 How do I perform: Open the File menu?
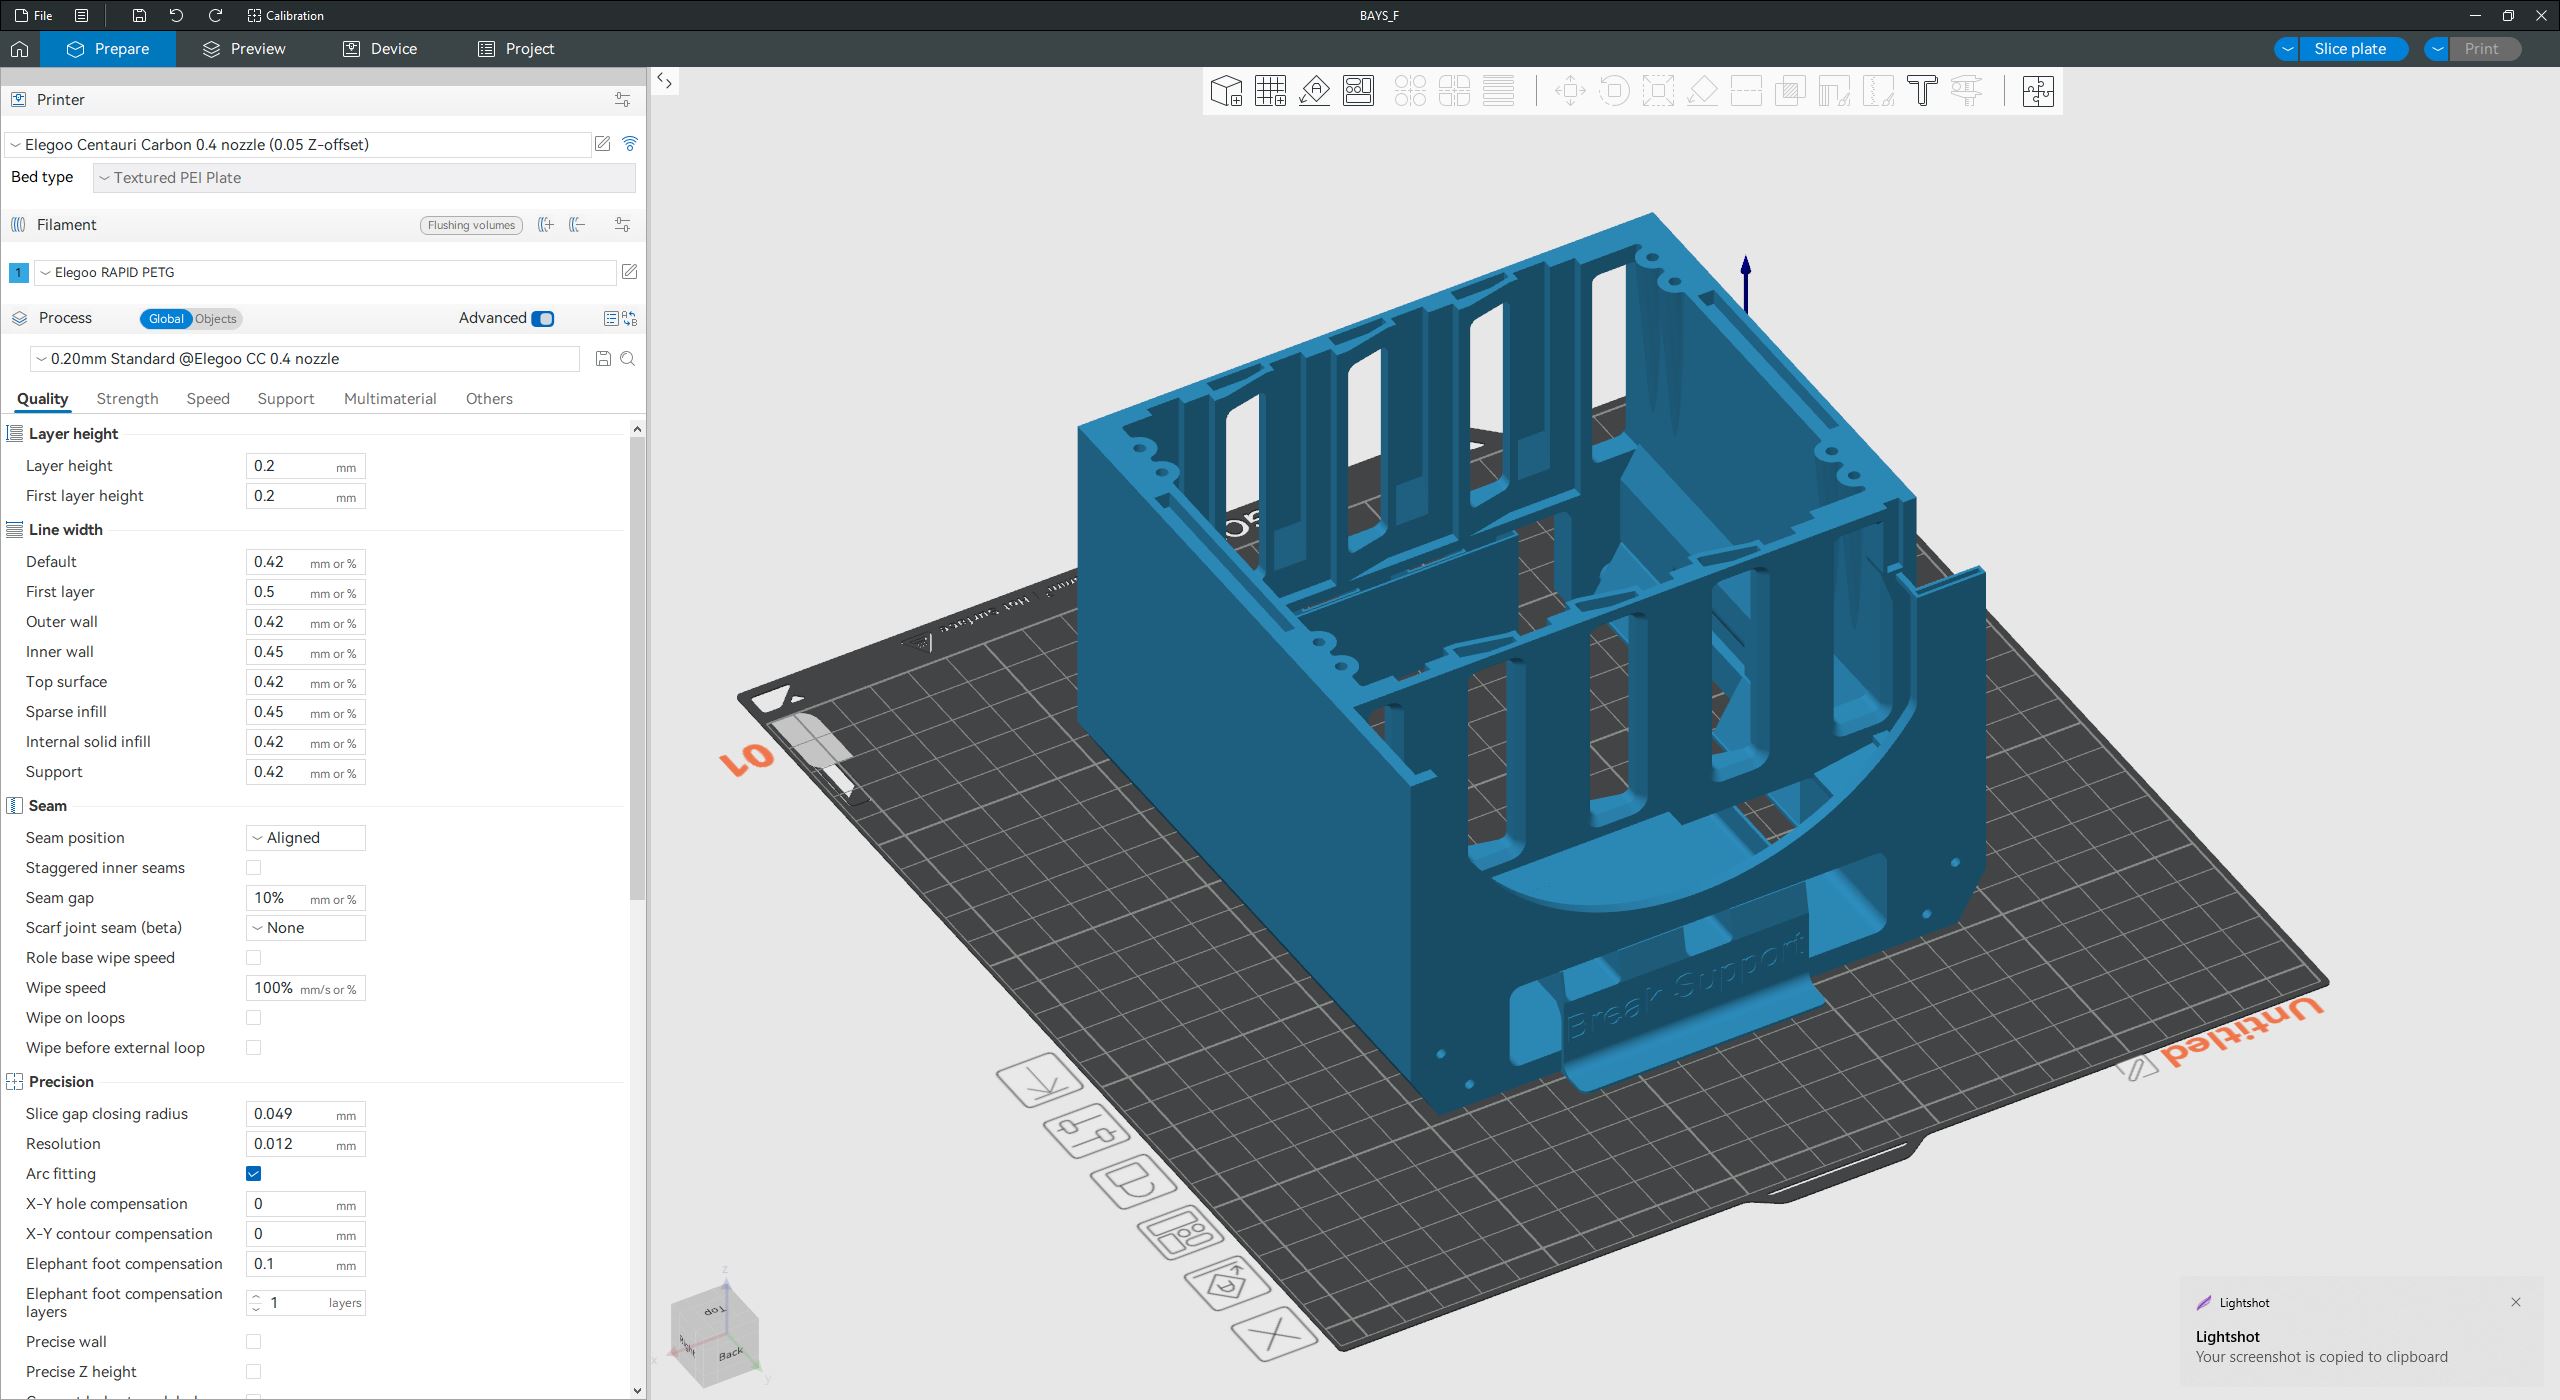pyautogui.click(x=34, y=15)
